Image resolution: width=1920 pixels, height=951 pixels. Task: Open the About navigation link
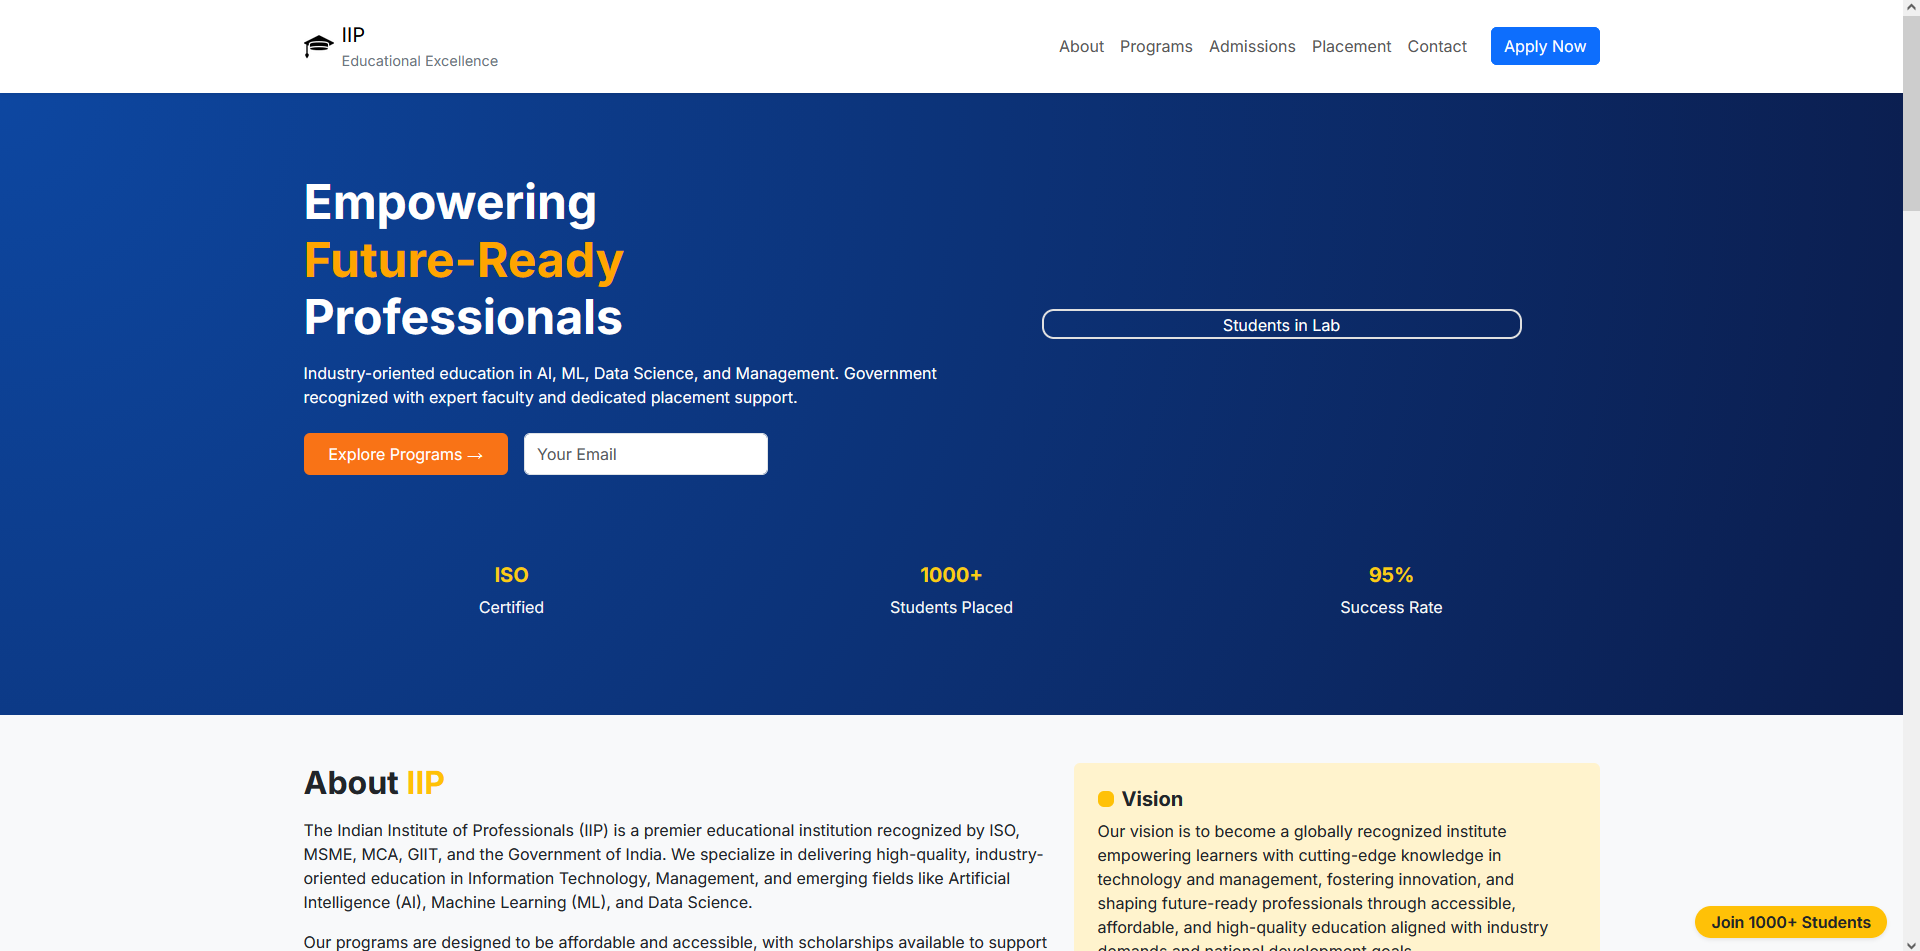pyautogui.click(x=1081, y=47)
